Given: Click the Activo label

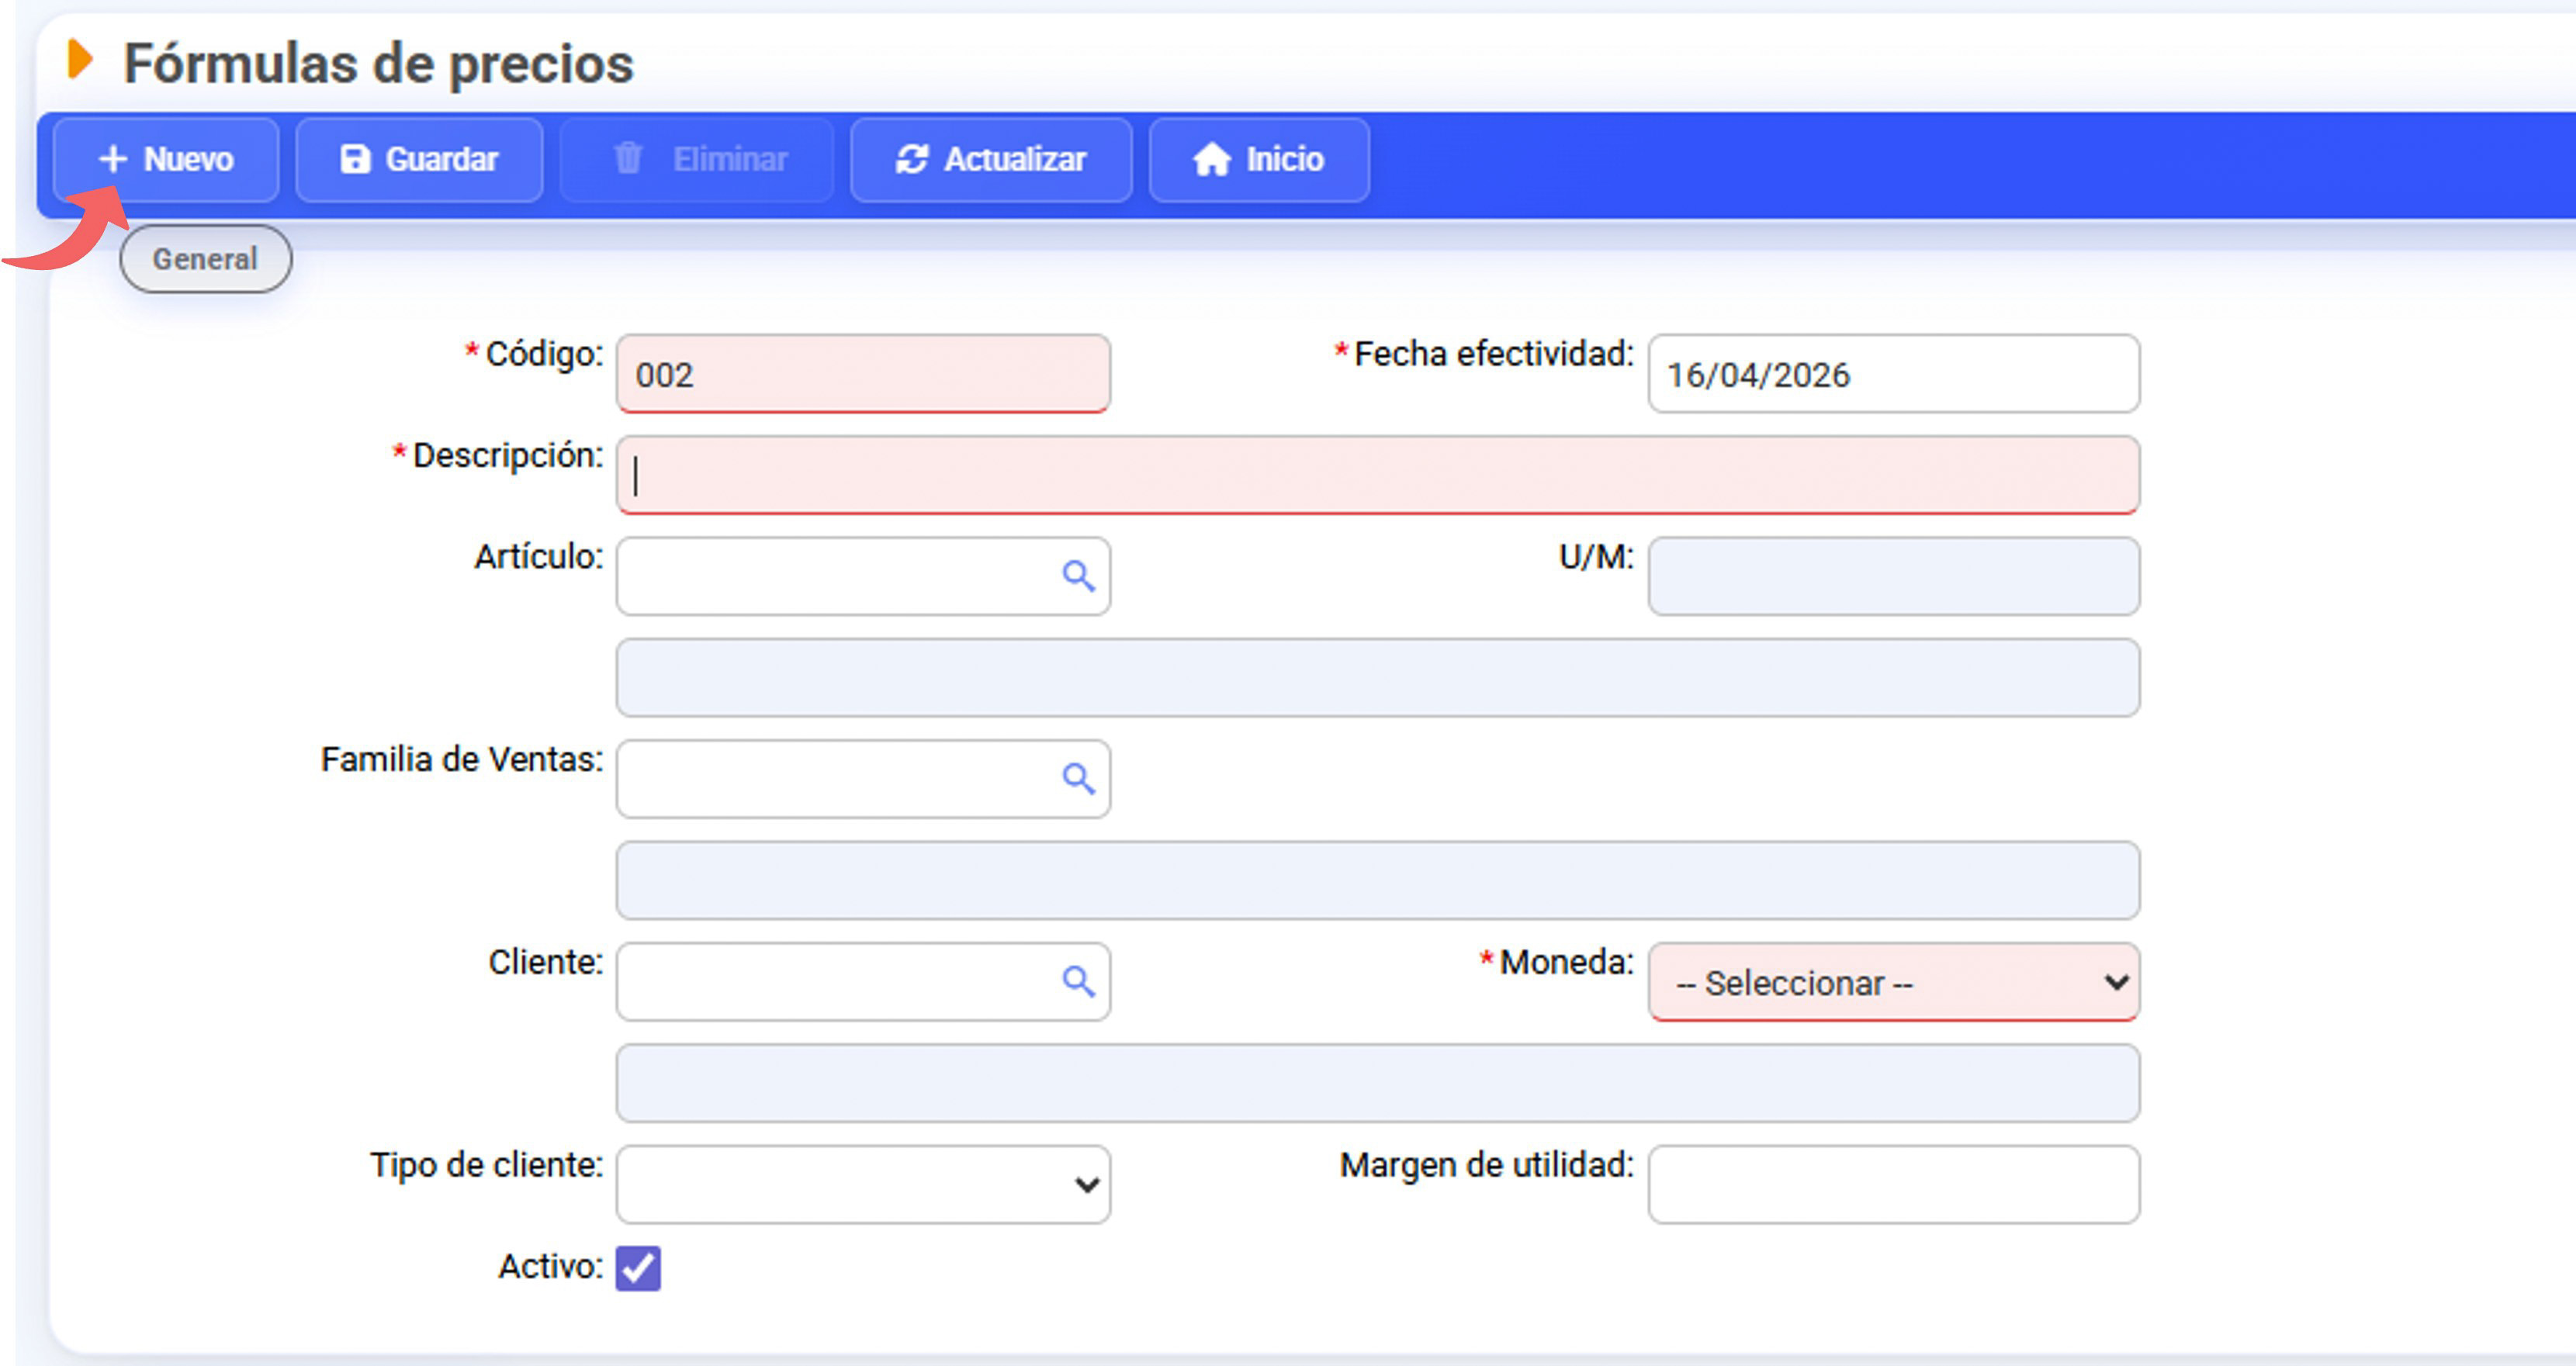Looking at the screenshot, I should pos(551,1267).
